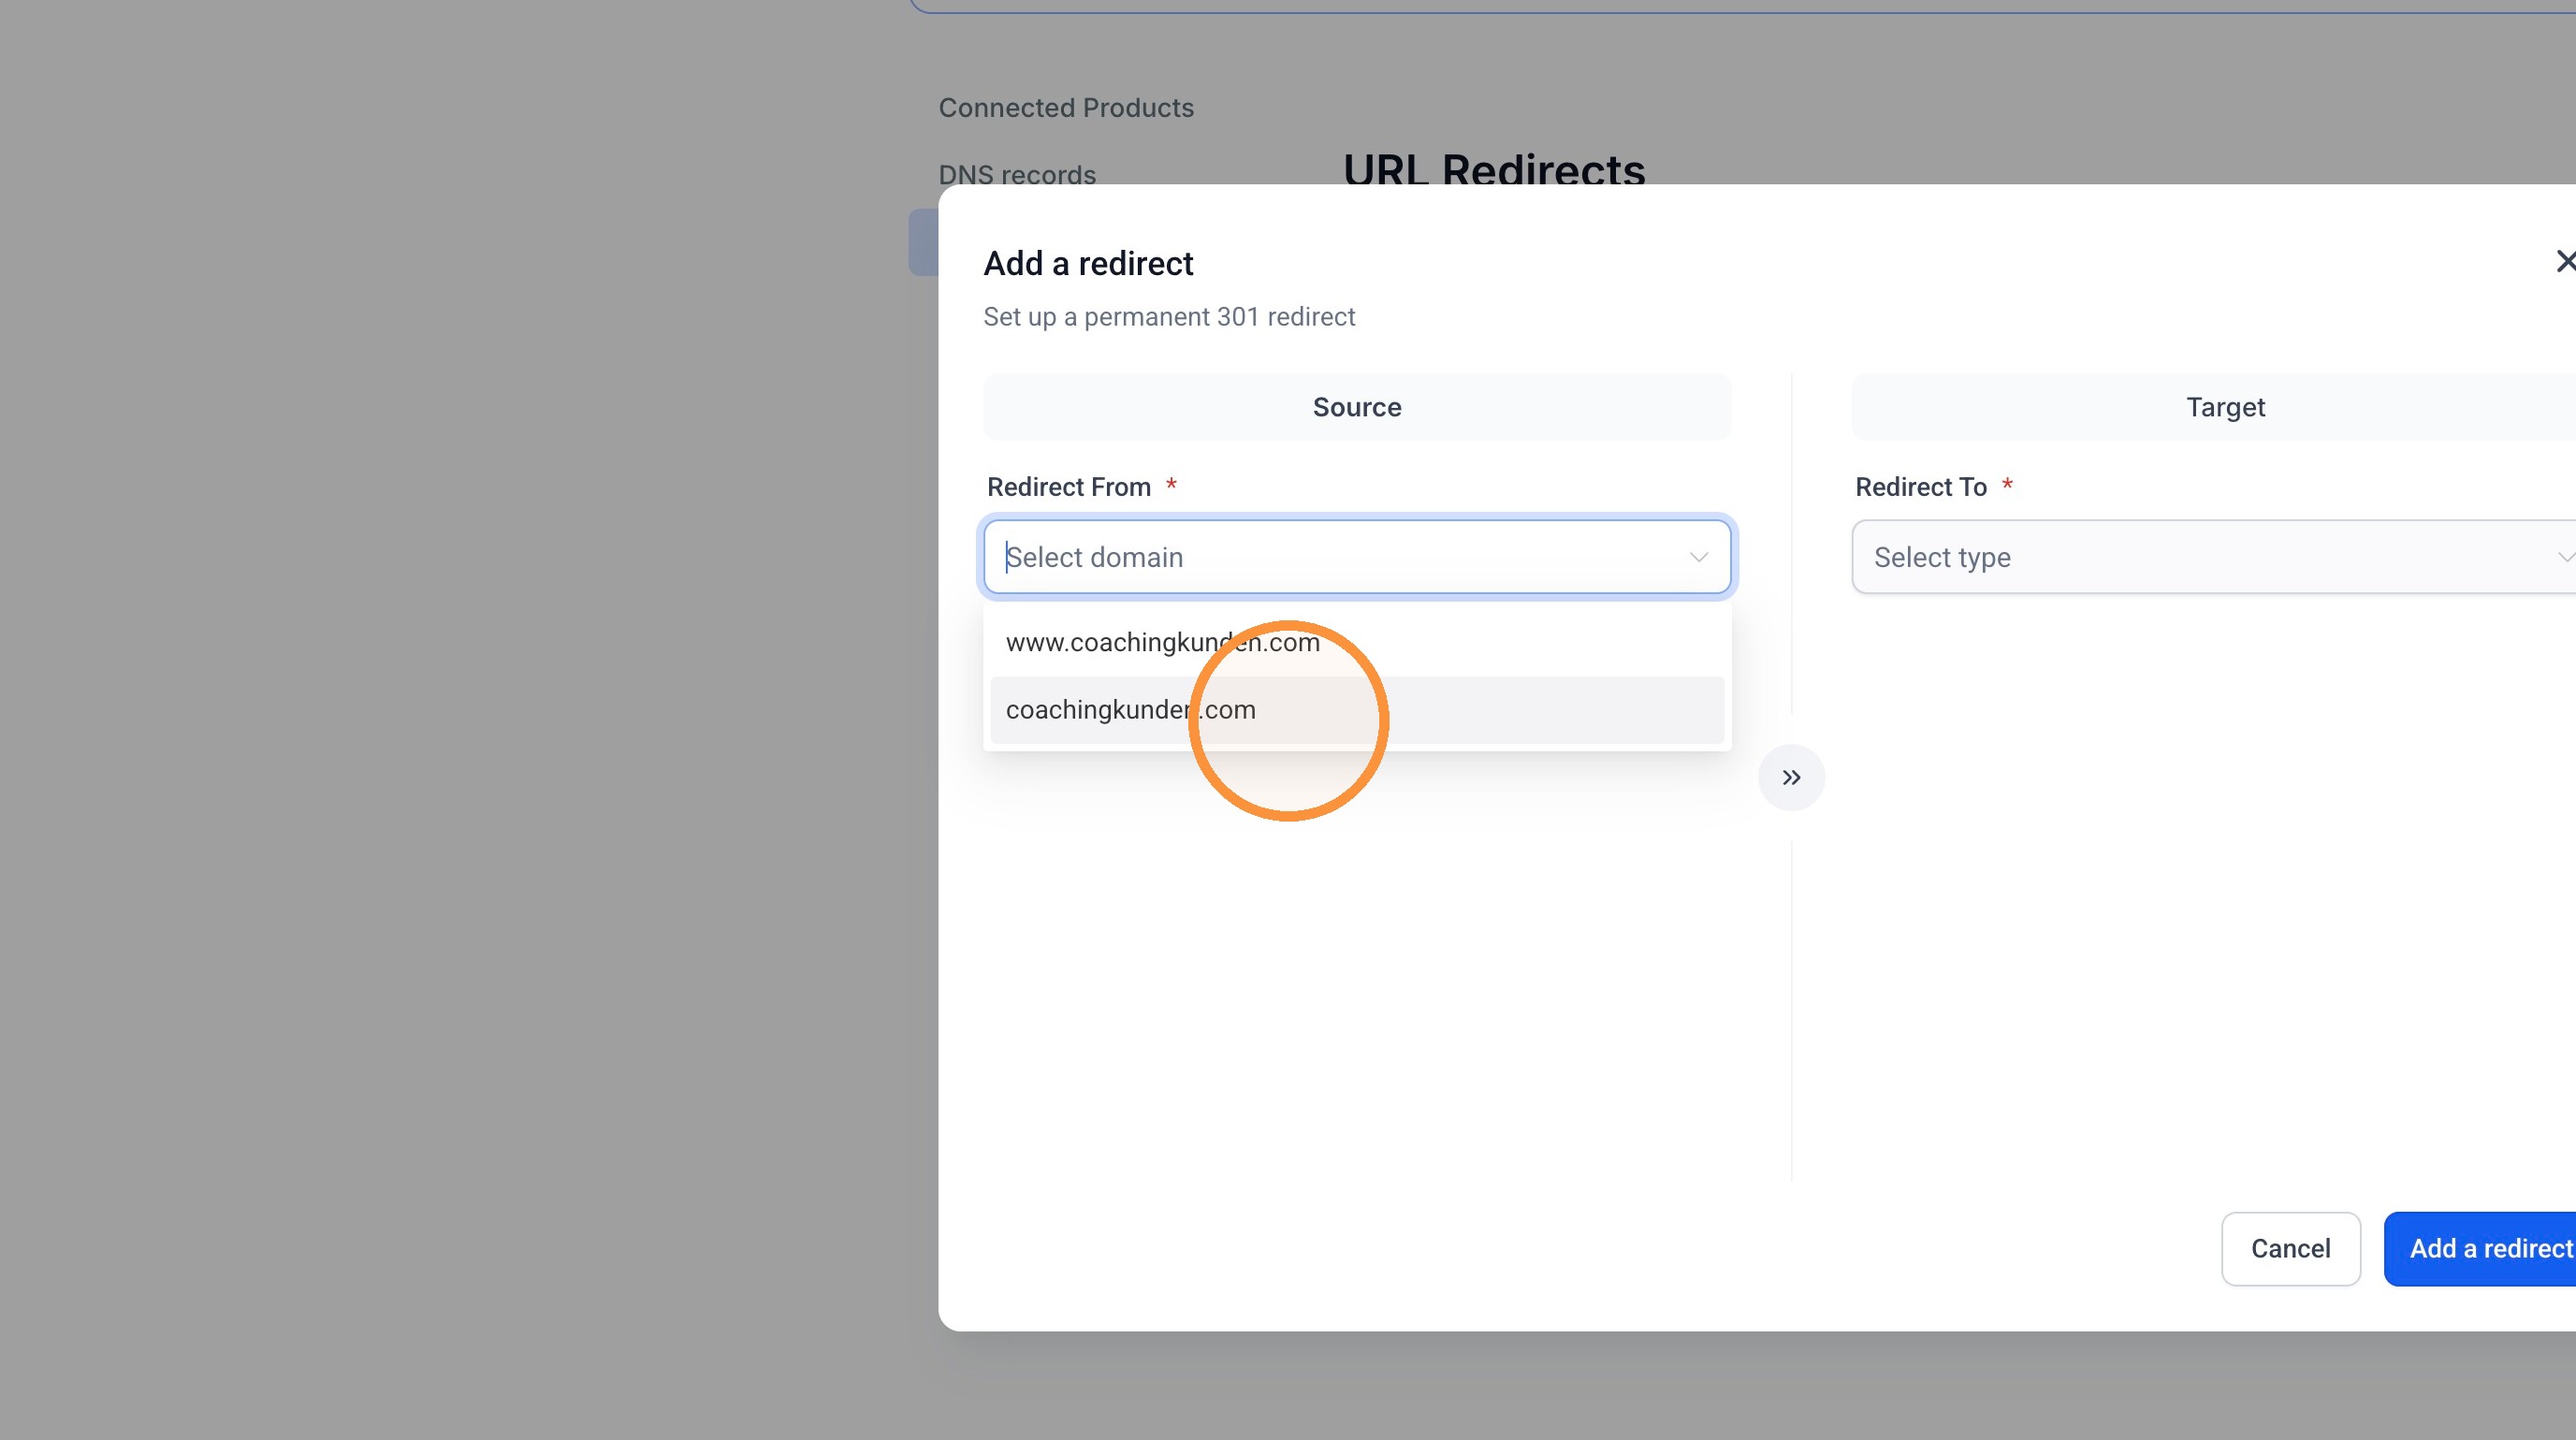Click the blue Add a redirect button
This screenshot has height=1440, width=2576.
click(2480, 1248)
